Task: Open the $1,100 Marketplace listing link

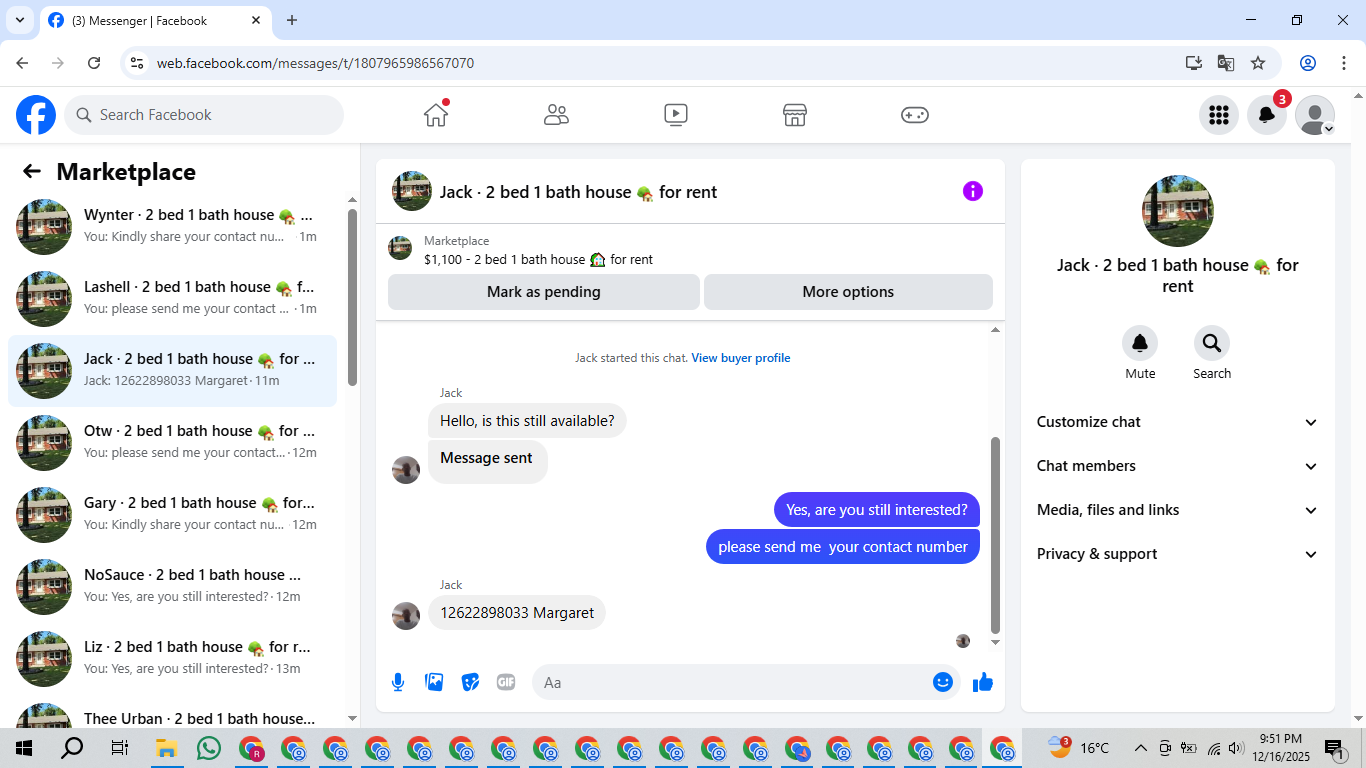Action: tap(538, 259)
